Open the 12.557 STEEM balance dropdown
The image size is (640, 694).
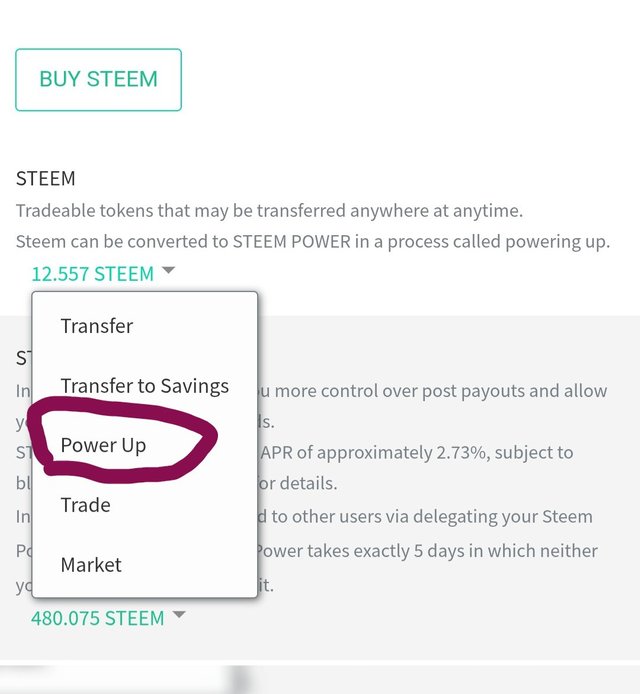click(x=104, y=273)
